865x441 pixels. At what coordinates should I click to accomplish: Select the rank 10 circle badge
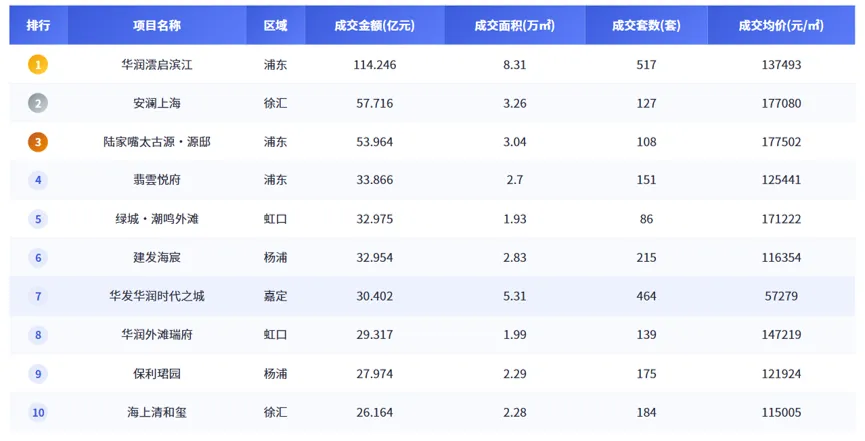coord(38,412)
